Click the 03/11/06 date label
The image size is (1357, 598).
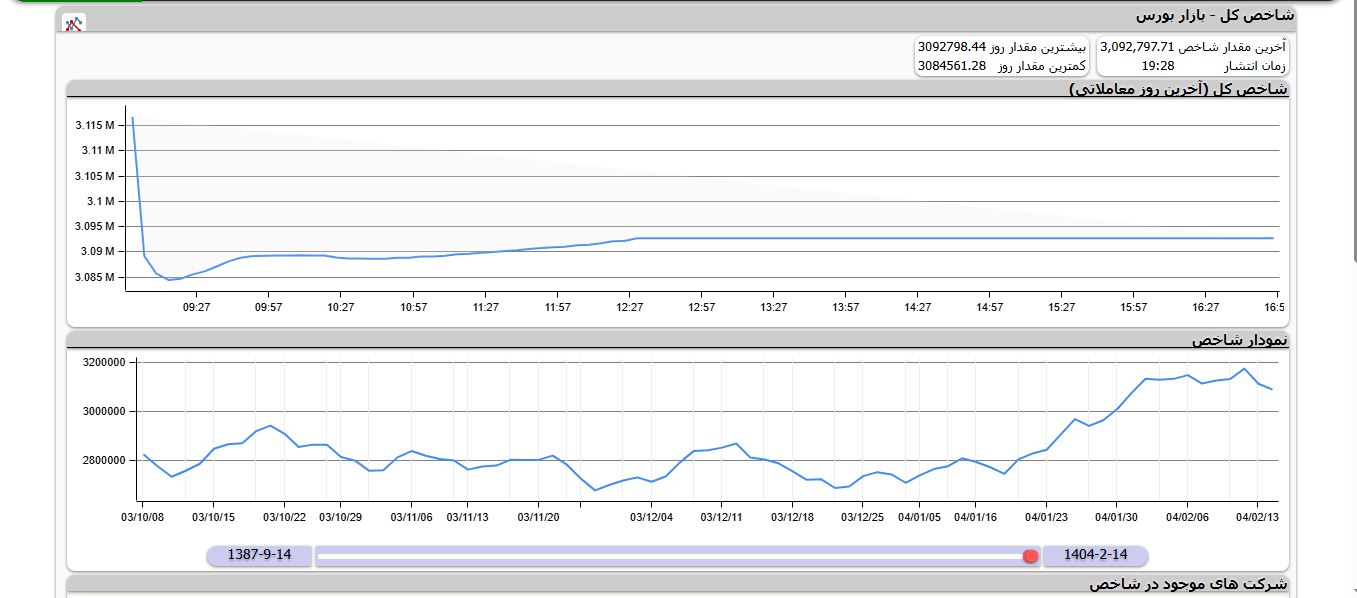point(411,517)
